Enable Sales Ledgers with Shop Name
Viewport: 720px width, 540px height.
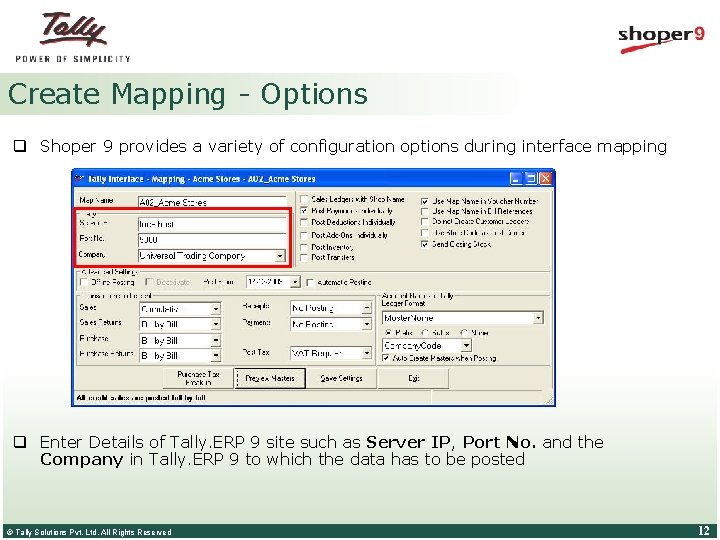point(304,199)
